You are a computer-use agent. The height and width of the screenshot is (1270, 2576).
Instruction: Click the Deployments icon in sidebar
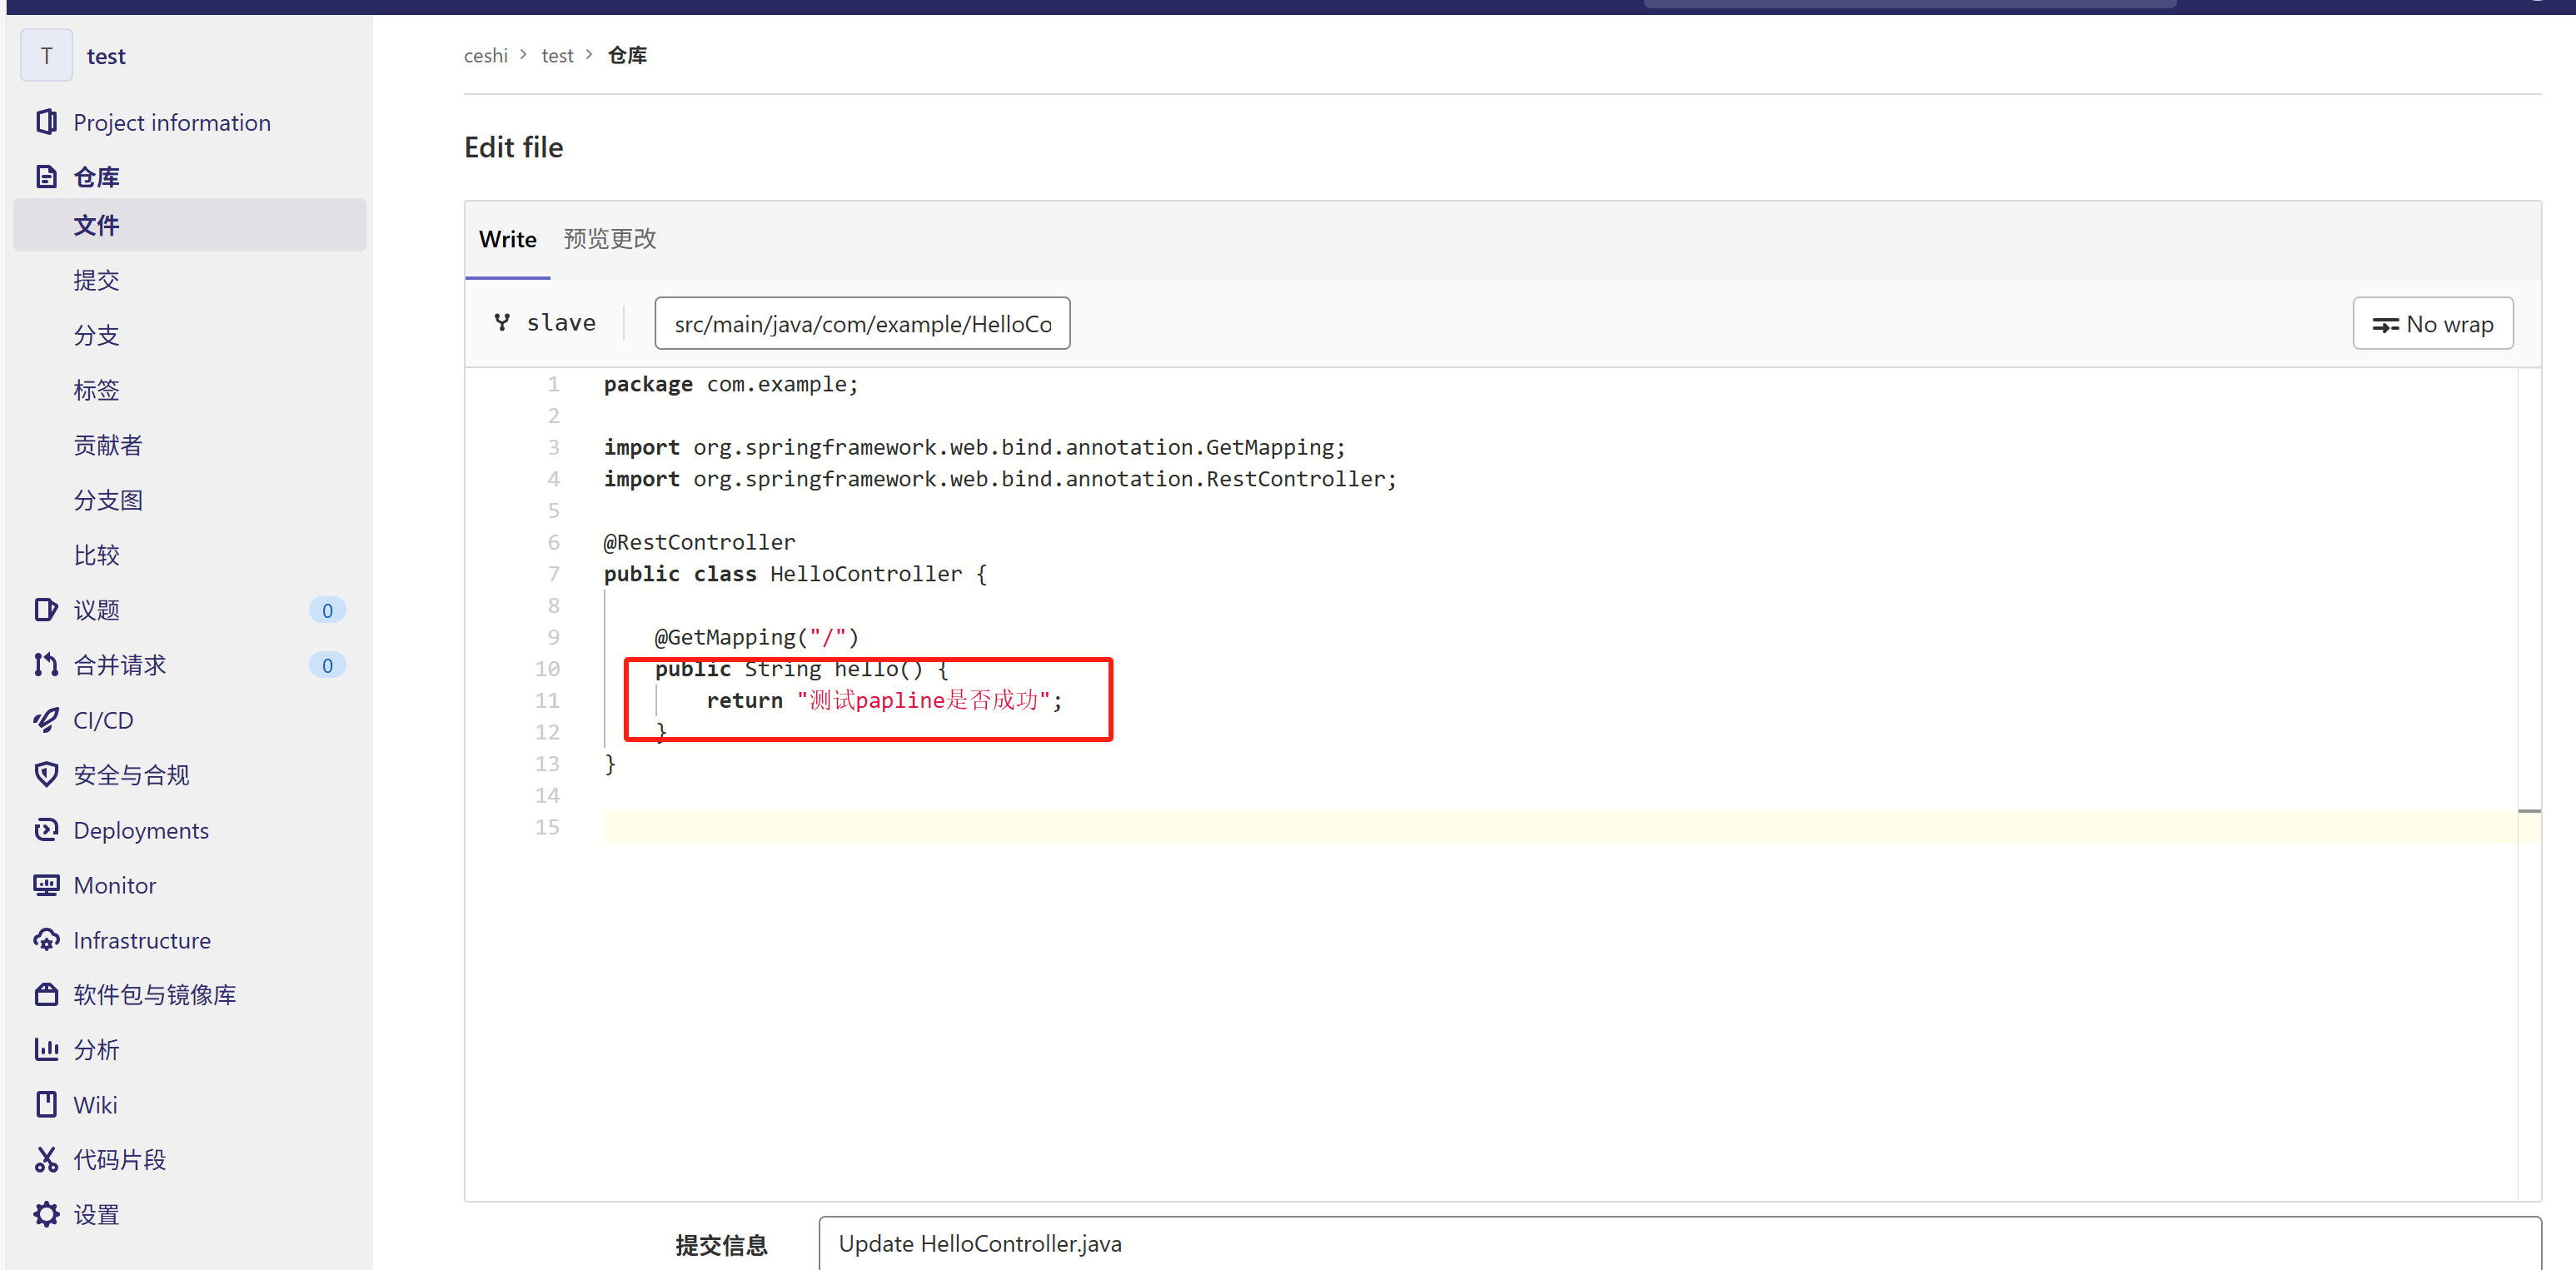click(x=46, y=830)
